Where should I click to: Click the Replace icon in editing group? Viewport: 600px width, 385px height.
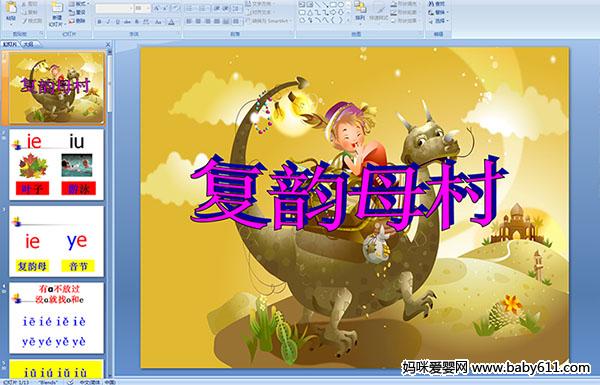point(437,12)
